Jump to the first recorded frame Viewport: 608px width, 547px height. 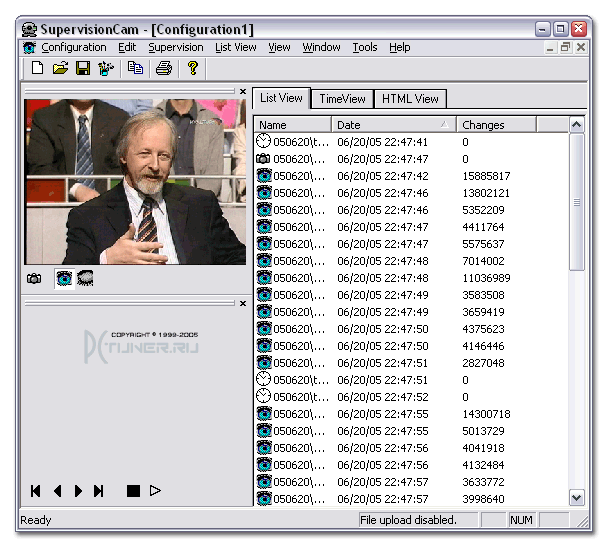tap(36, 490)
